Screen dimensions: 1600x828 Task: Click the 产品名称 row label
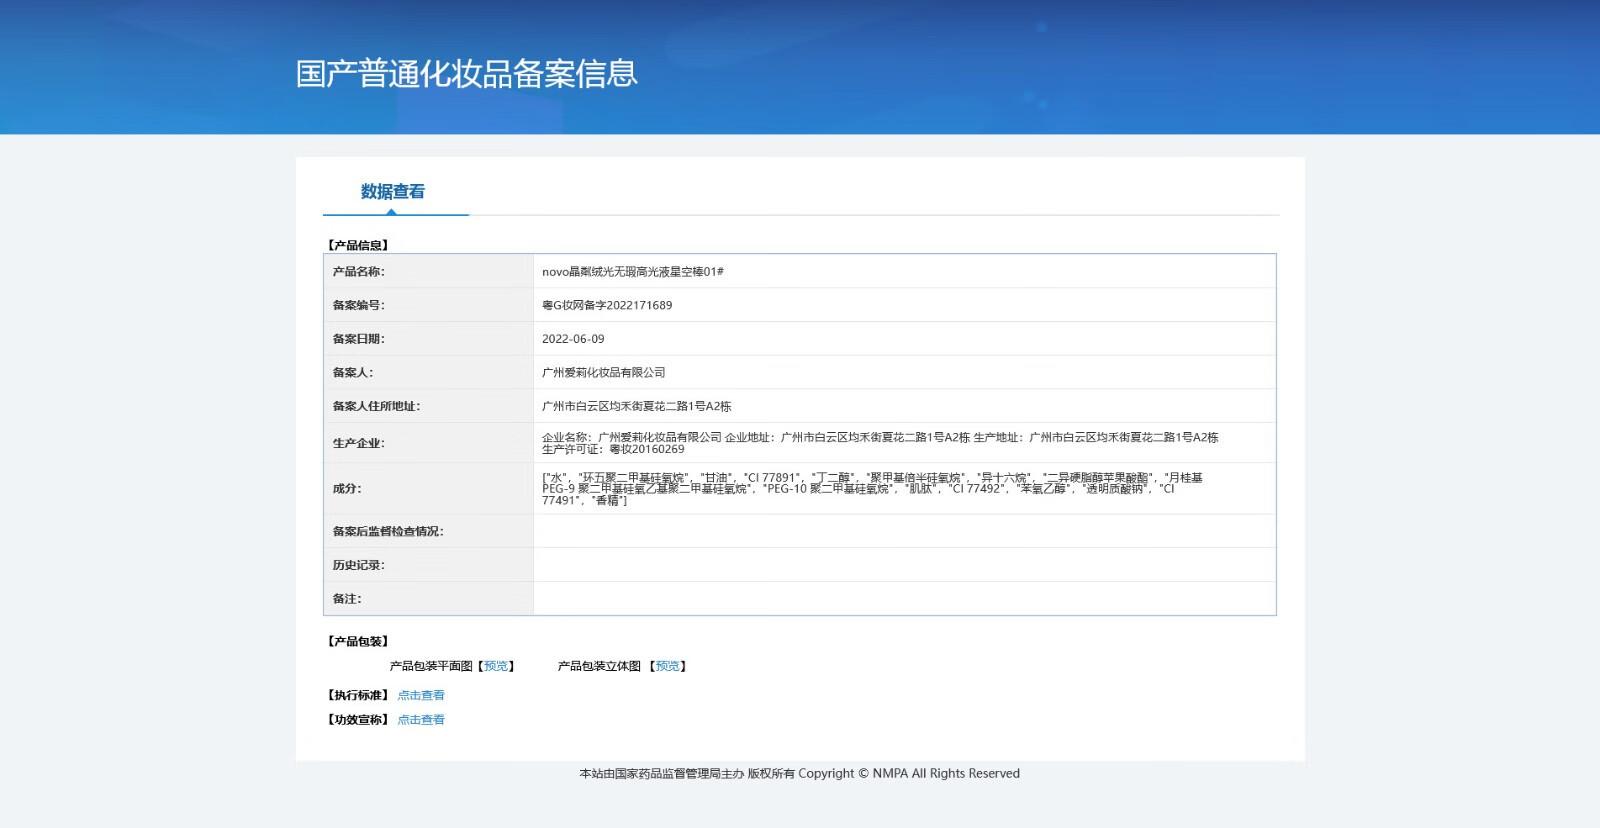(x=358, y=272)
